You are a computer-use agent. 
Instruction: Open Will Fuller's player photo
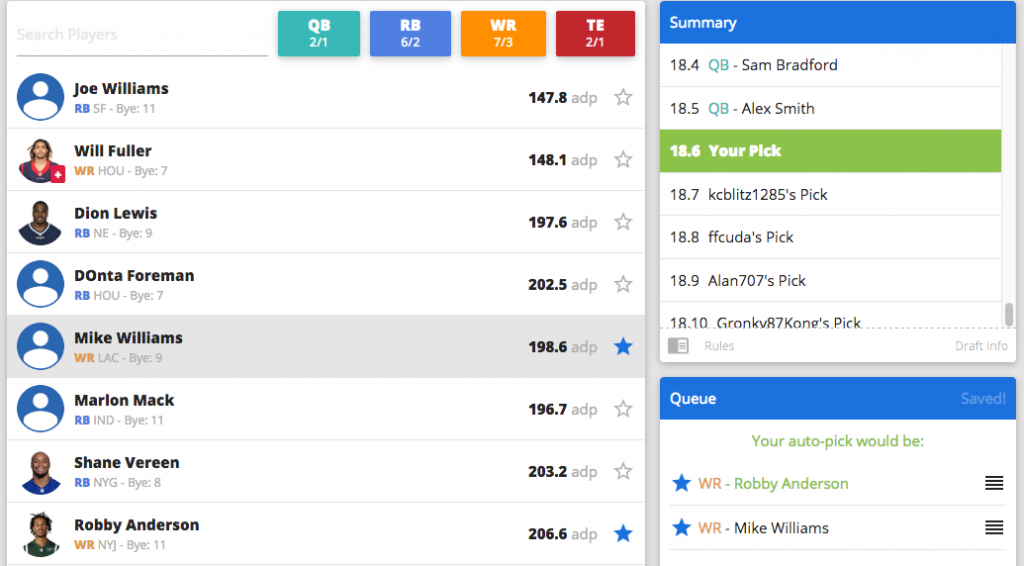[40, 160]
